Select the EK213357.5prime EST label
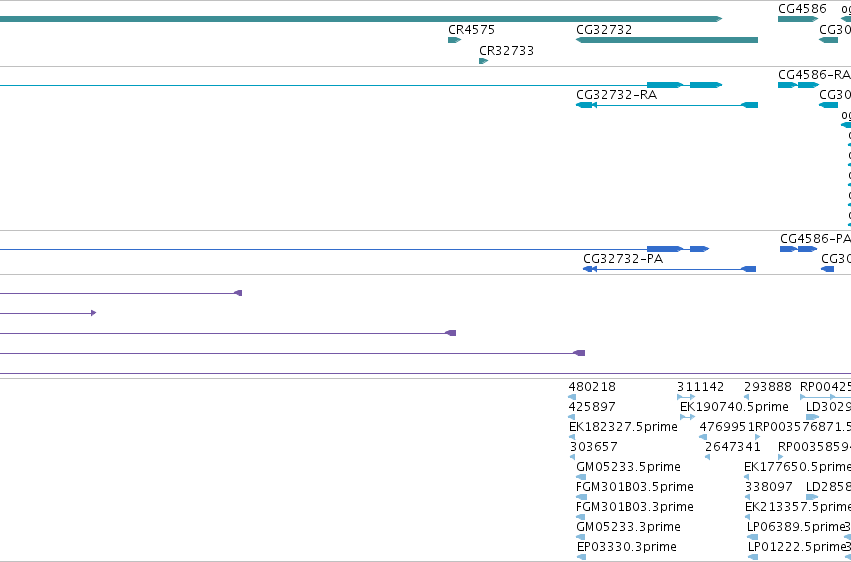The height and width of the screenshot is (562, 851). 798,507
